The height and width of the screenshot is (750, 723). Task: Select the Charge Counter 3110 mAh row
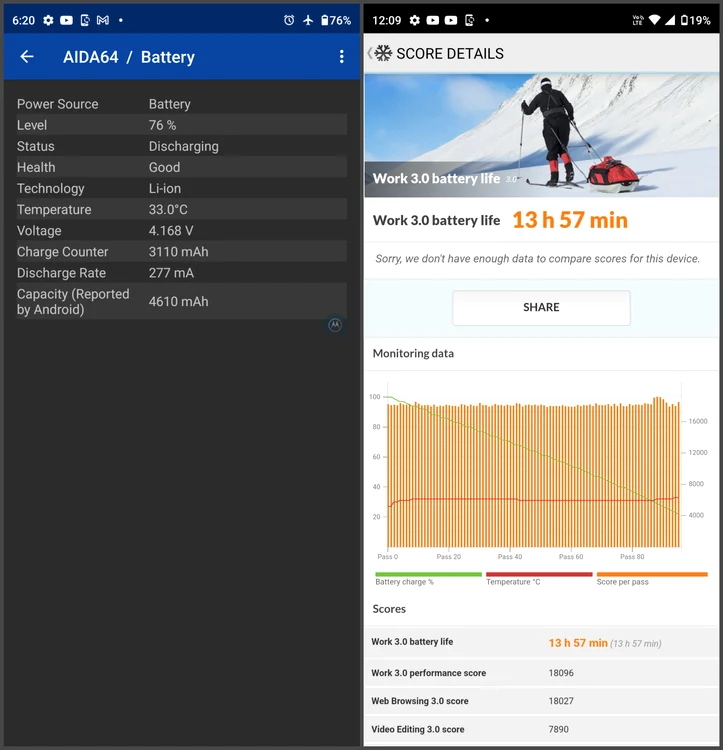[x=182, y=251]
